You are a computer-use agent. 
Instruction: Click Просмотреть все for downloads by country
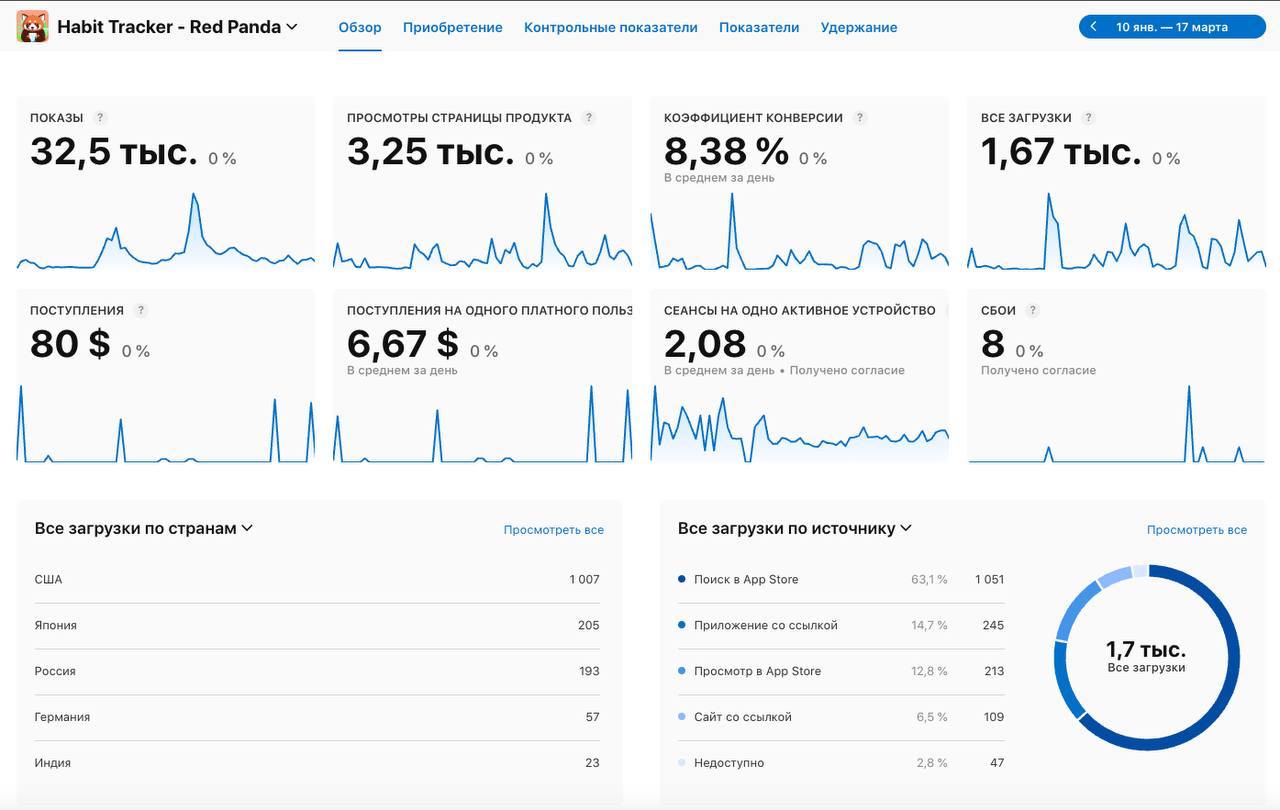pos(554,530)
